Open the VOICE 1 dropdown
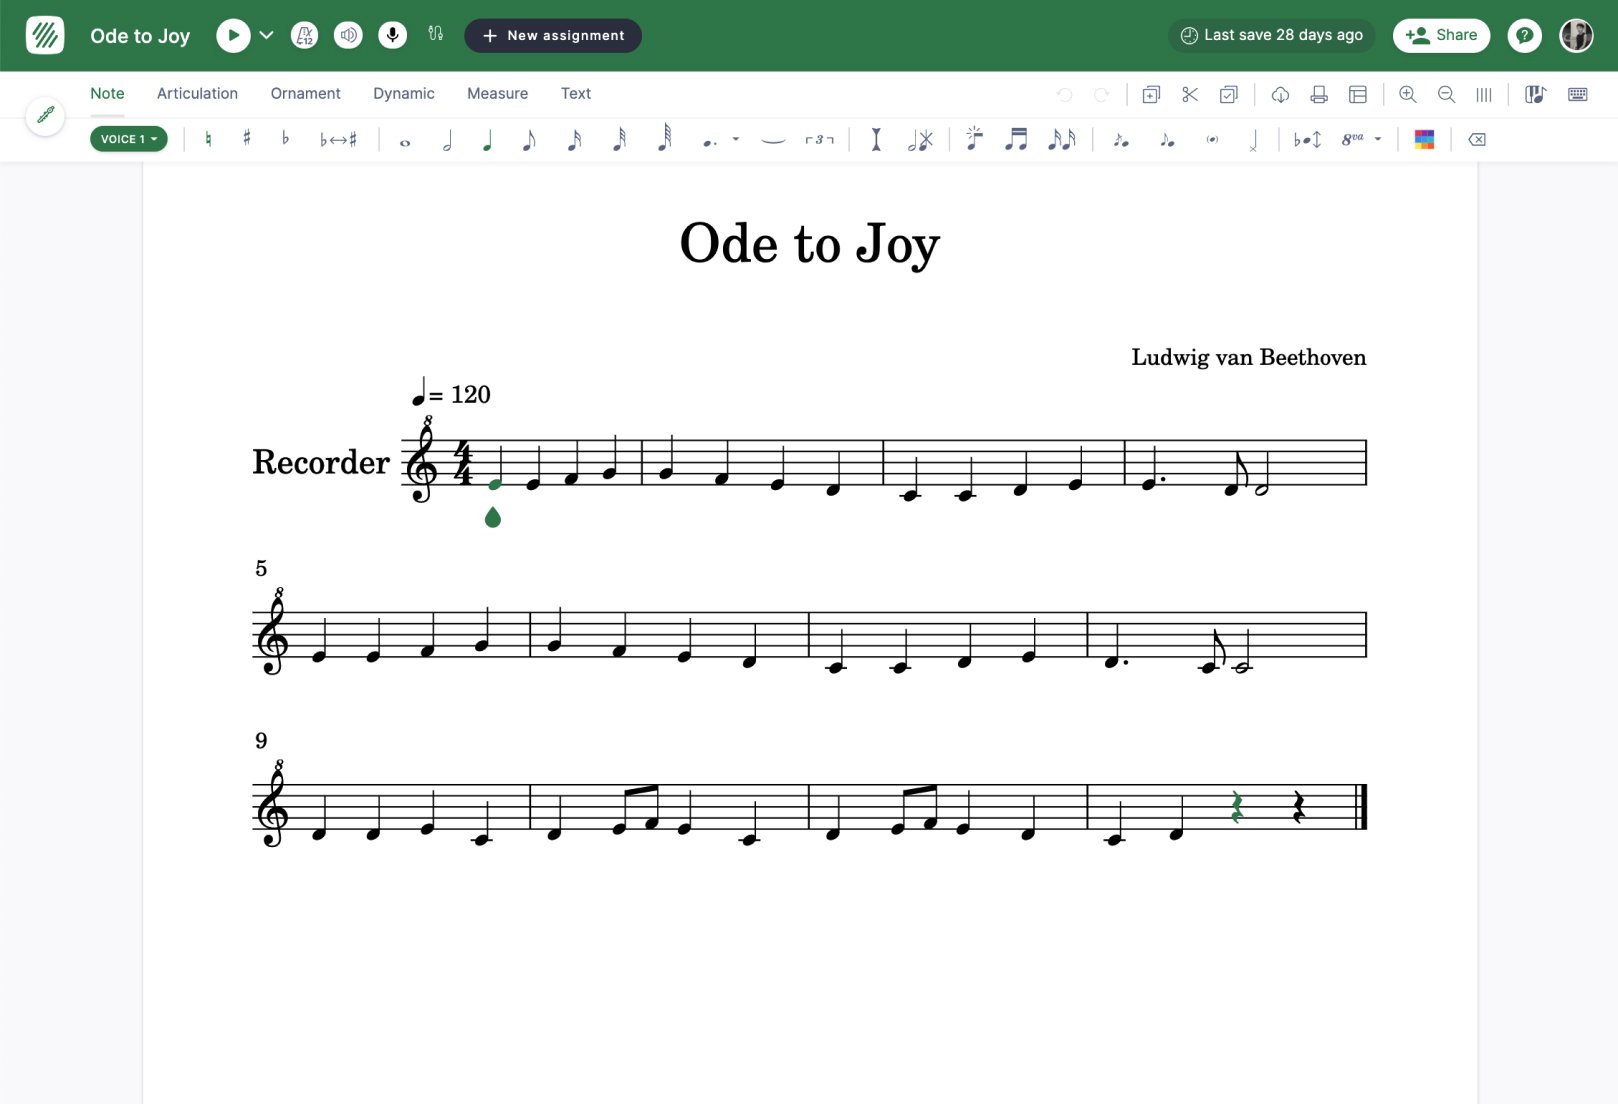This screenshot has width=1618, height=1104. tap(129, 139)
